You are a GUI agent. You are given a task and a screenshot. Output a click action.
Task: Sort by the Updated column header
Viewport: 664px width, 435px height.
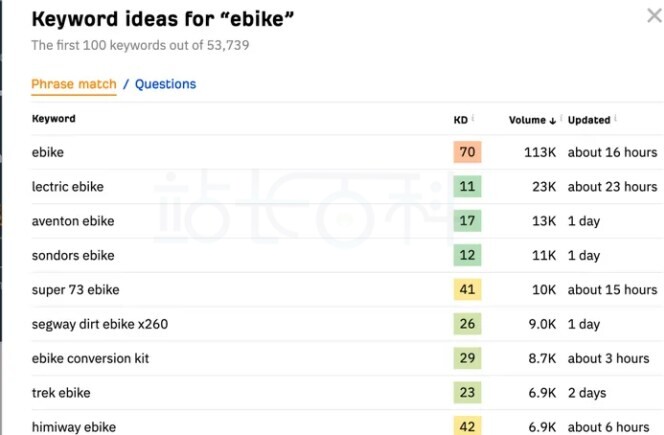[589, 120]
